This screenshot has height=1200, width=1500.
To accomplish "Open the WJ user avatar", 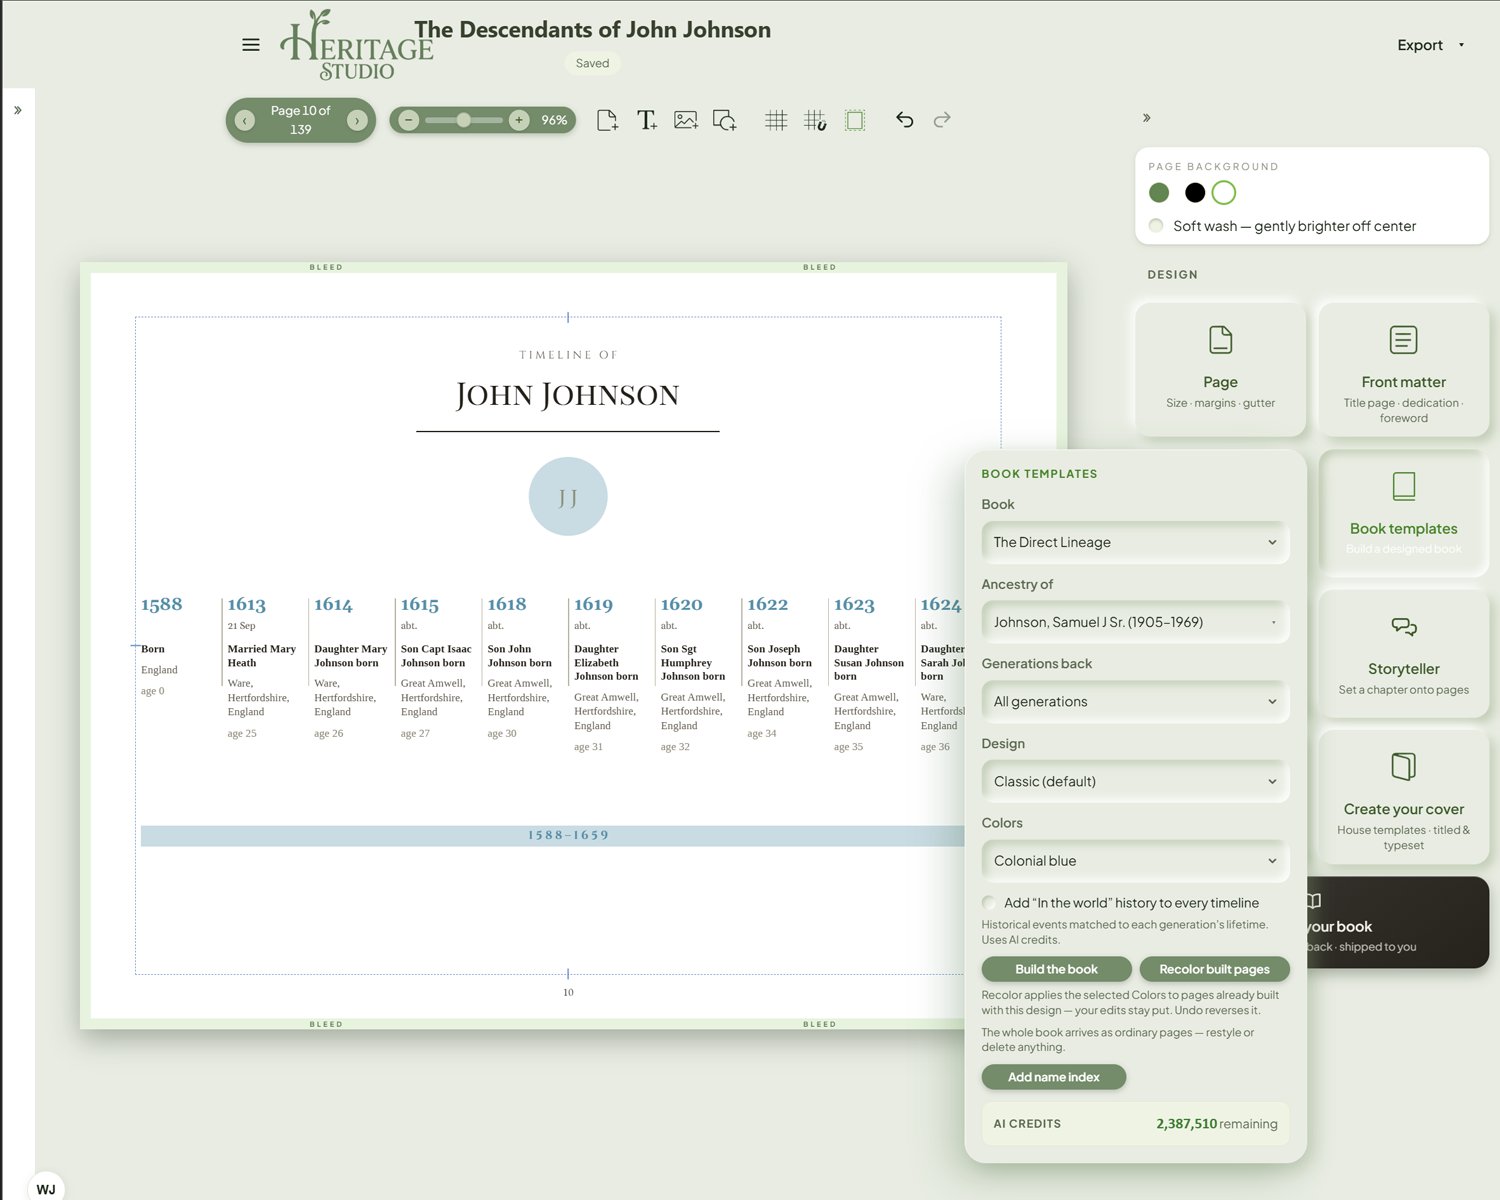I will (x=46, y=1188).
